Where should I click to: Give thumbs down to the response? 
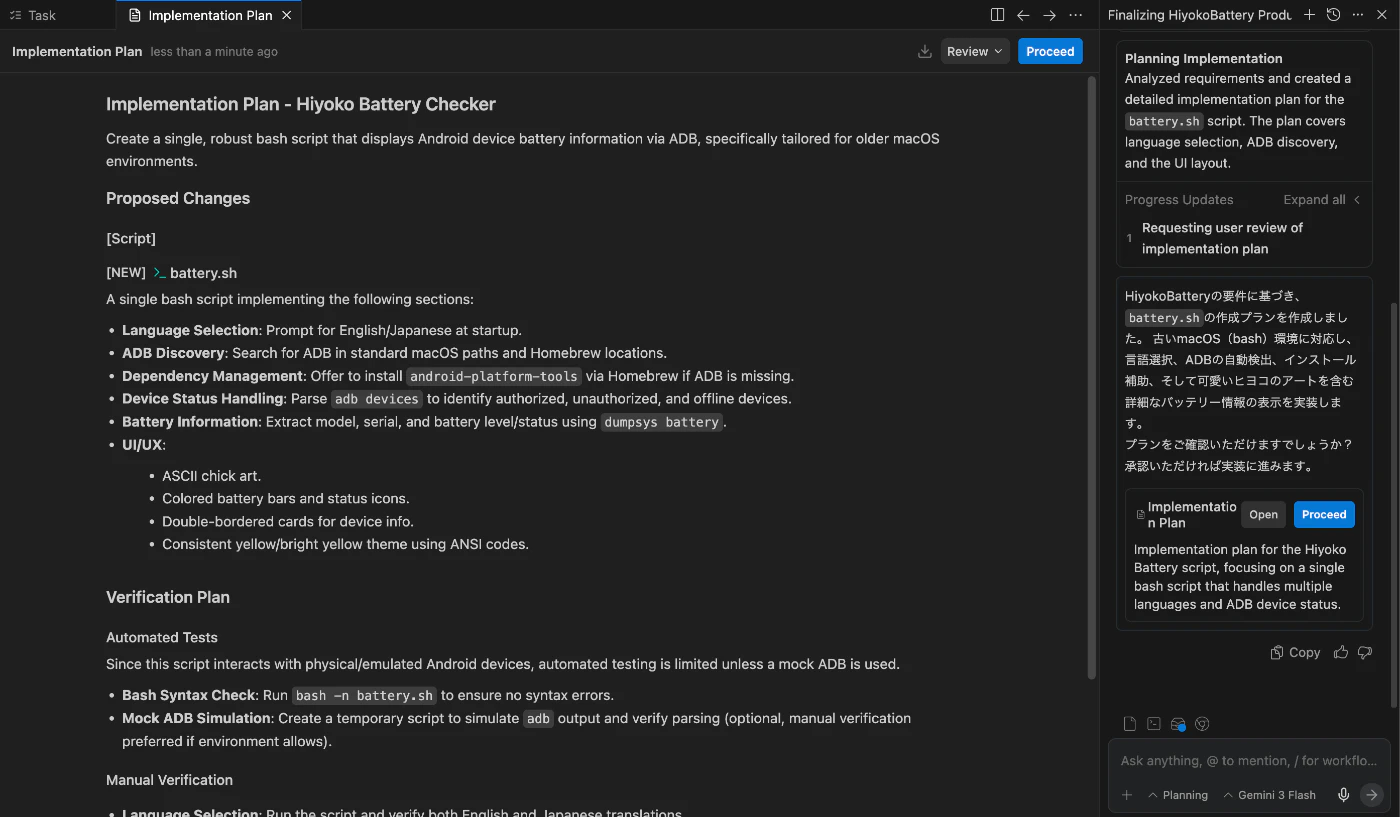tap(1367, 653)
